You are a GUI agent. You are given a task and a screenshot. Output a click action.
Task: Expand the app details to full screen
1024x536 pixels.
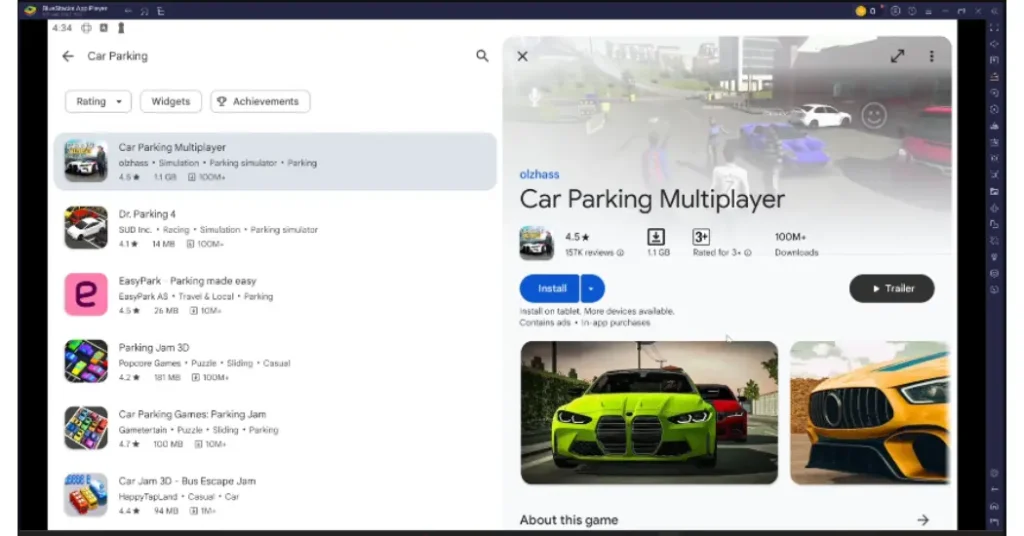coord(897,56)
